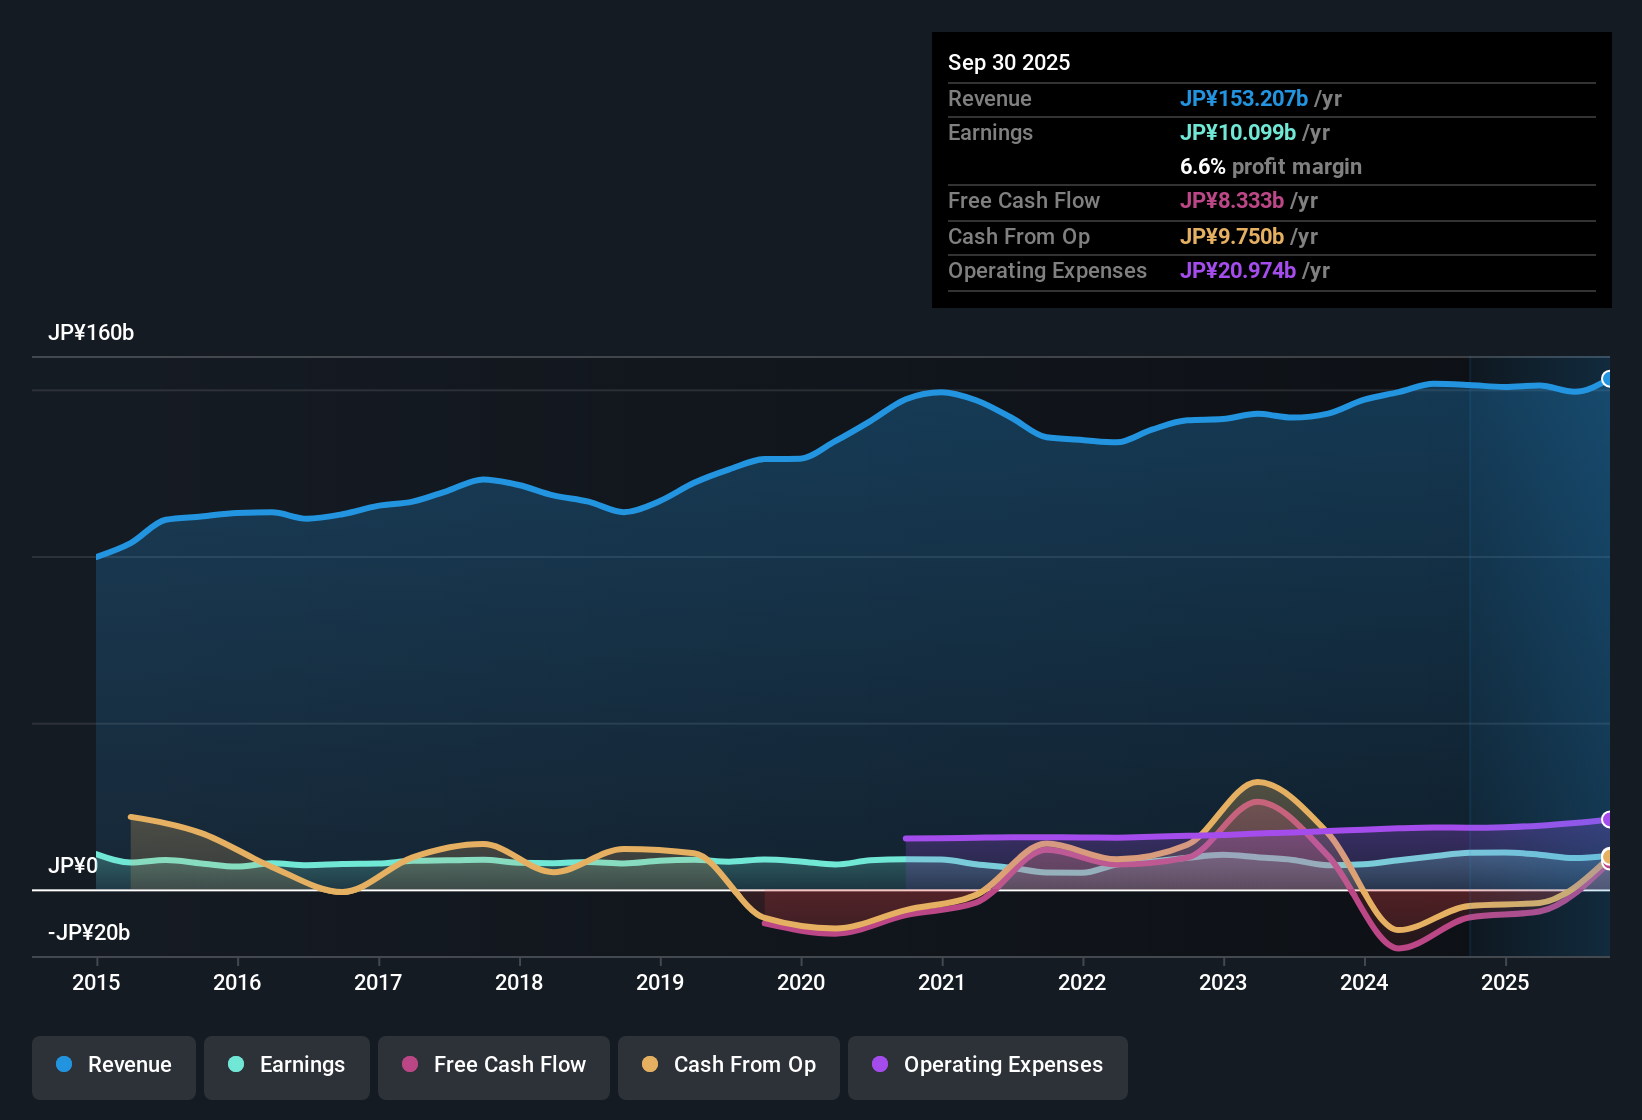The image size is (1642, 1120).
Task: Click the 2025 label on the time axis
Action: click(x=1506, y=983)
